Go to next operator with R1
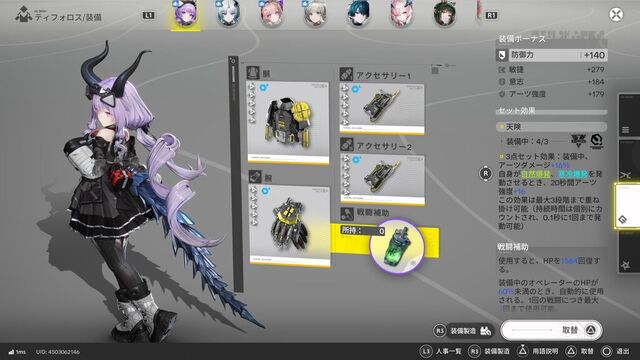Screen dimensions: 640x360 (491, 16)
